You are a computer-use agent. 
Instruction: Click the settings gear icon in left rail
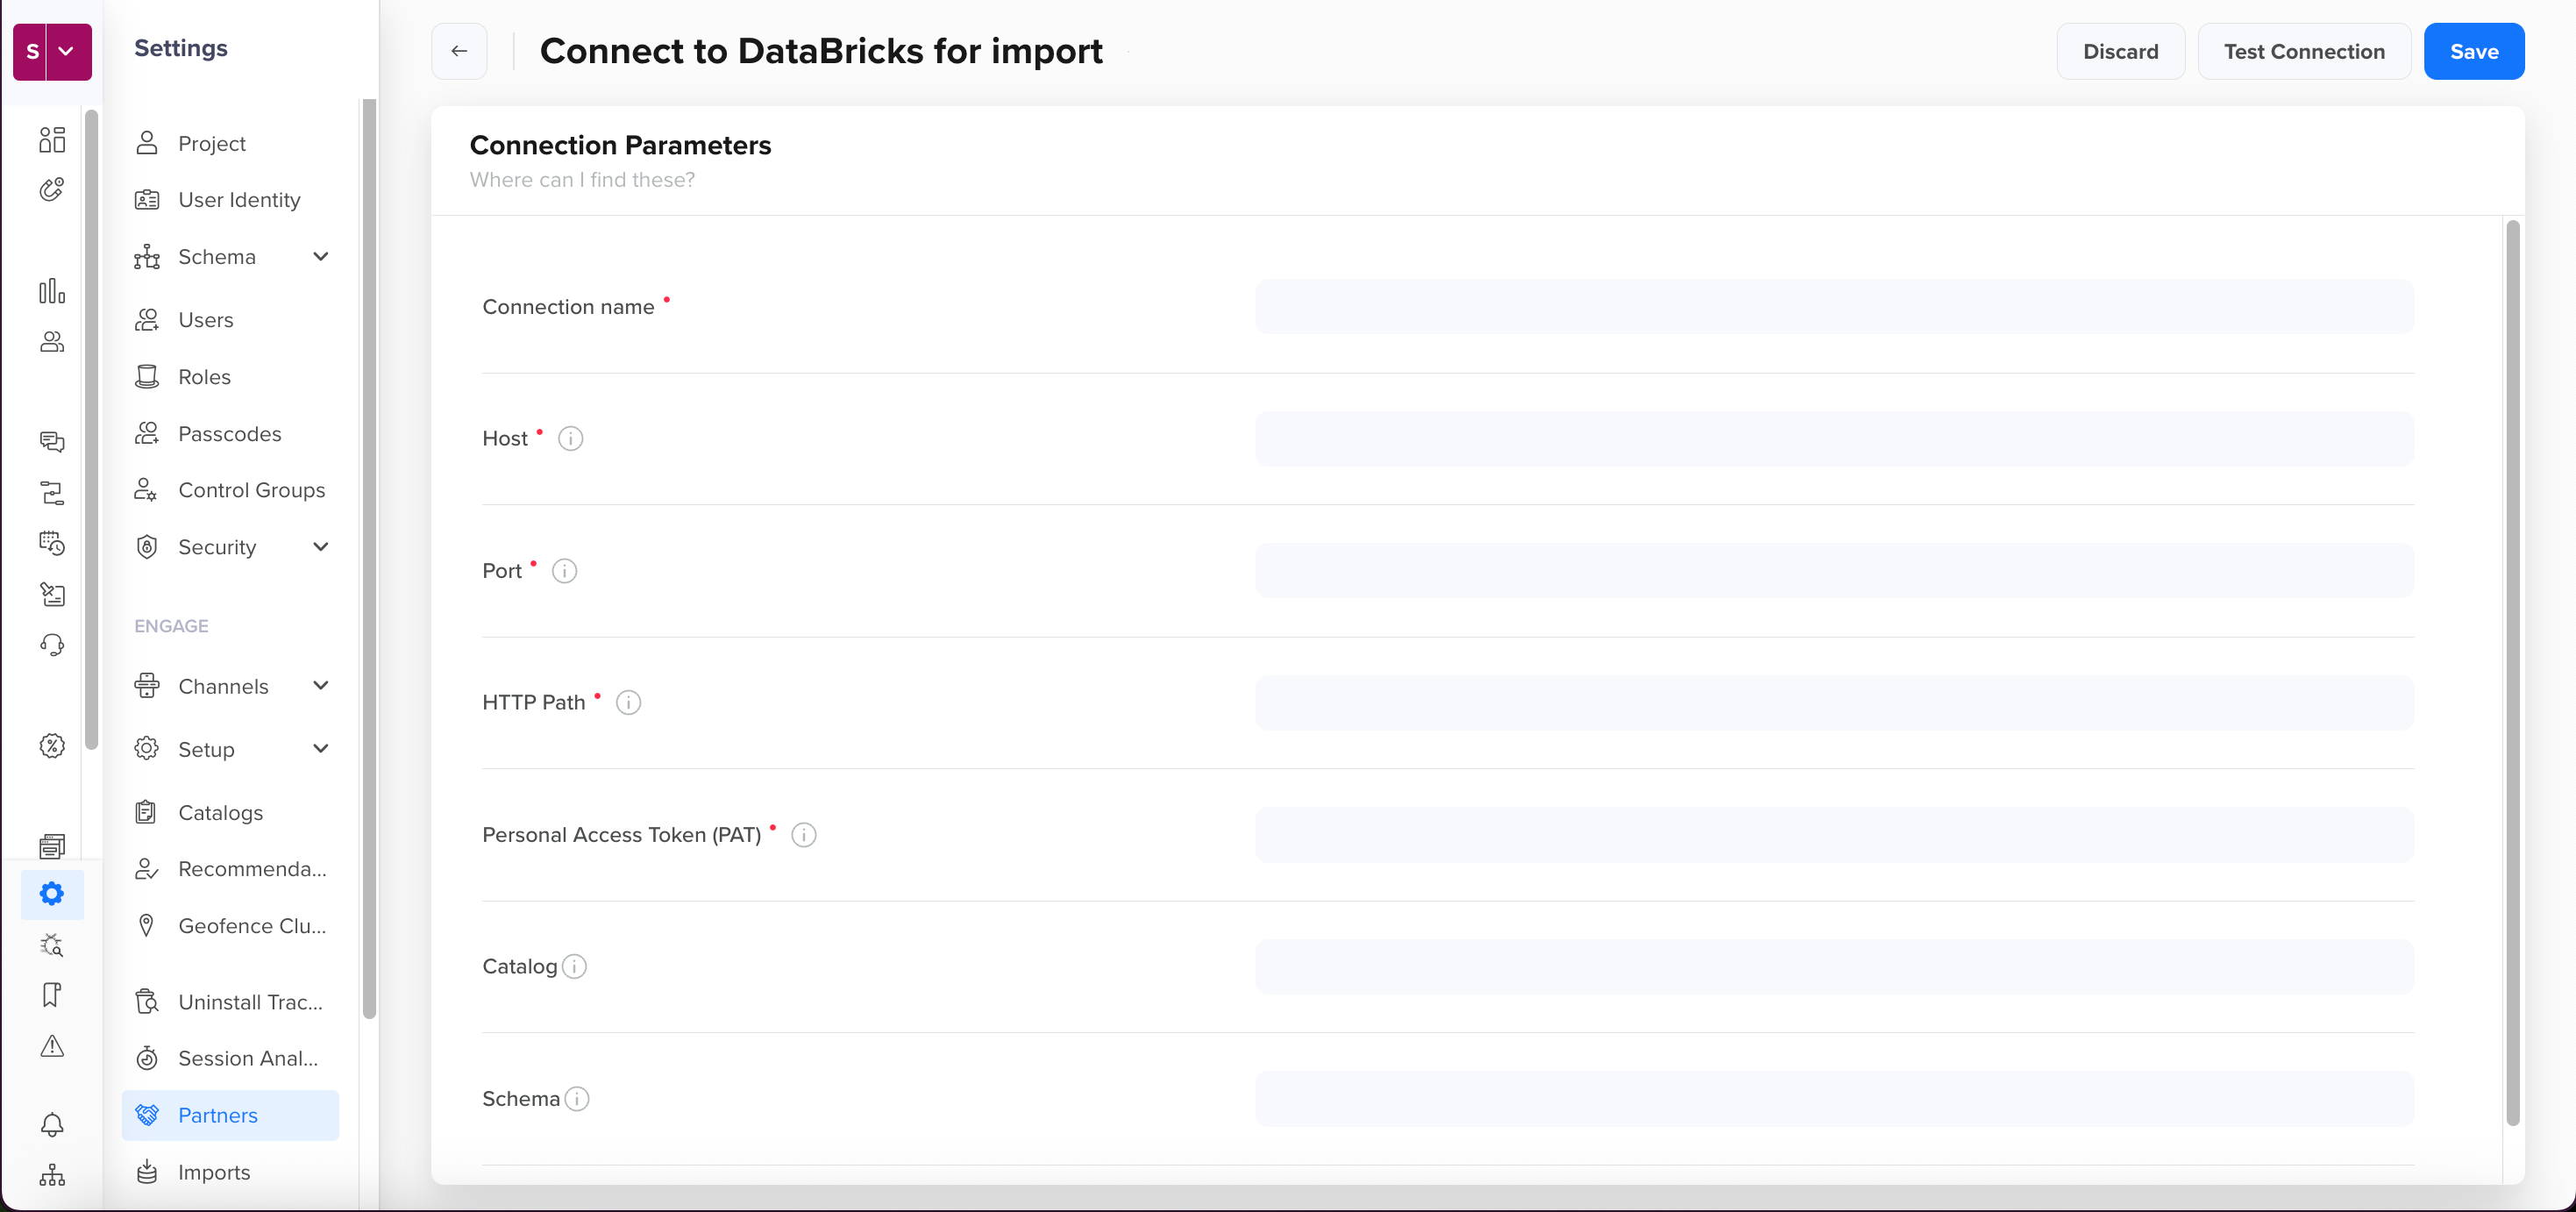(x=52, y=894)
